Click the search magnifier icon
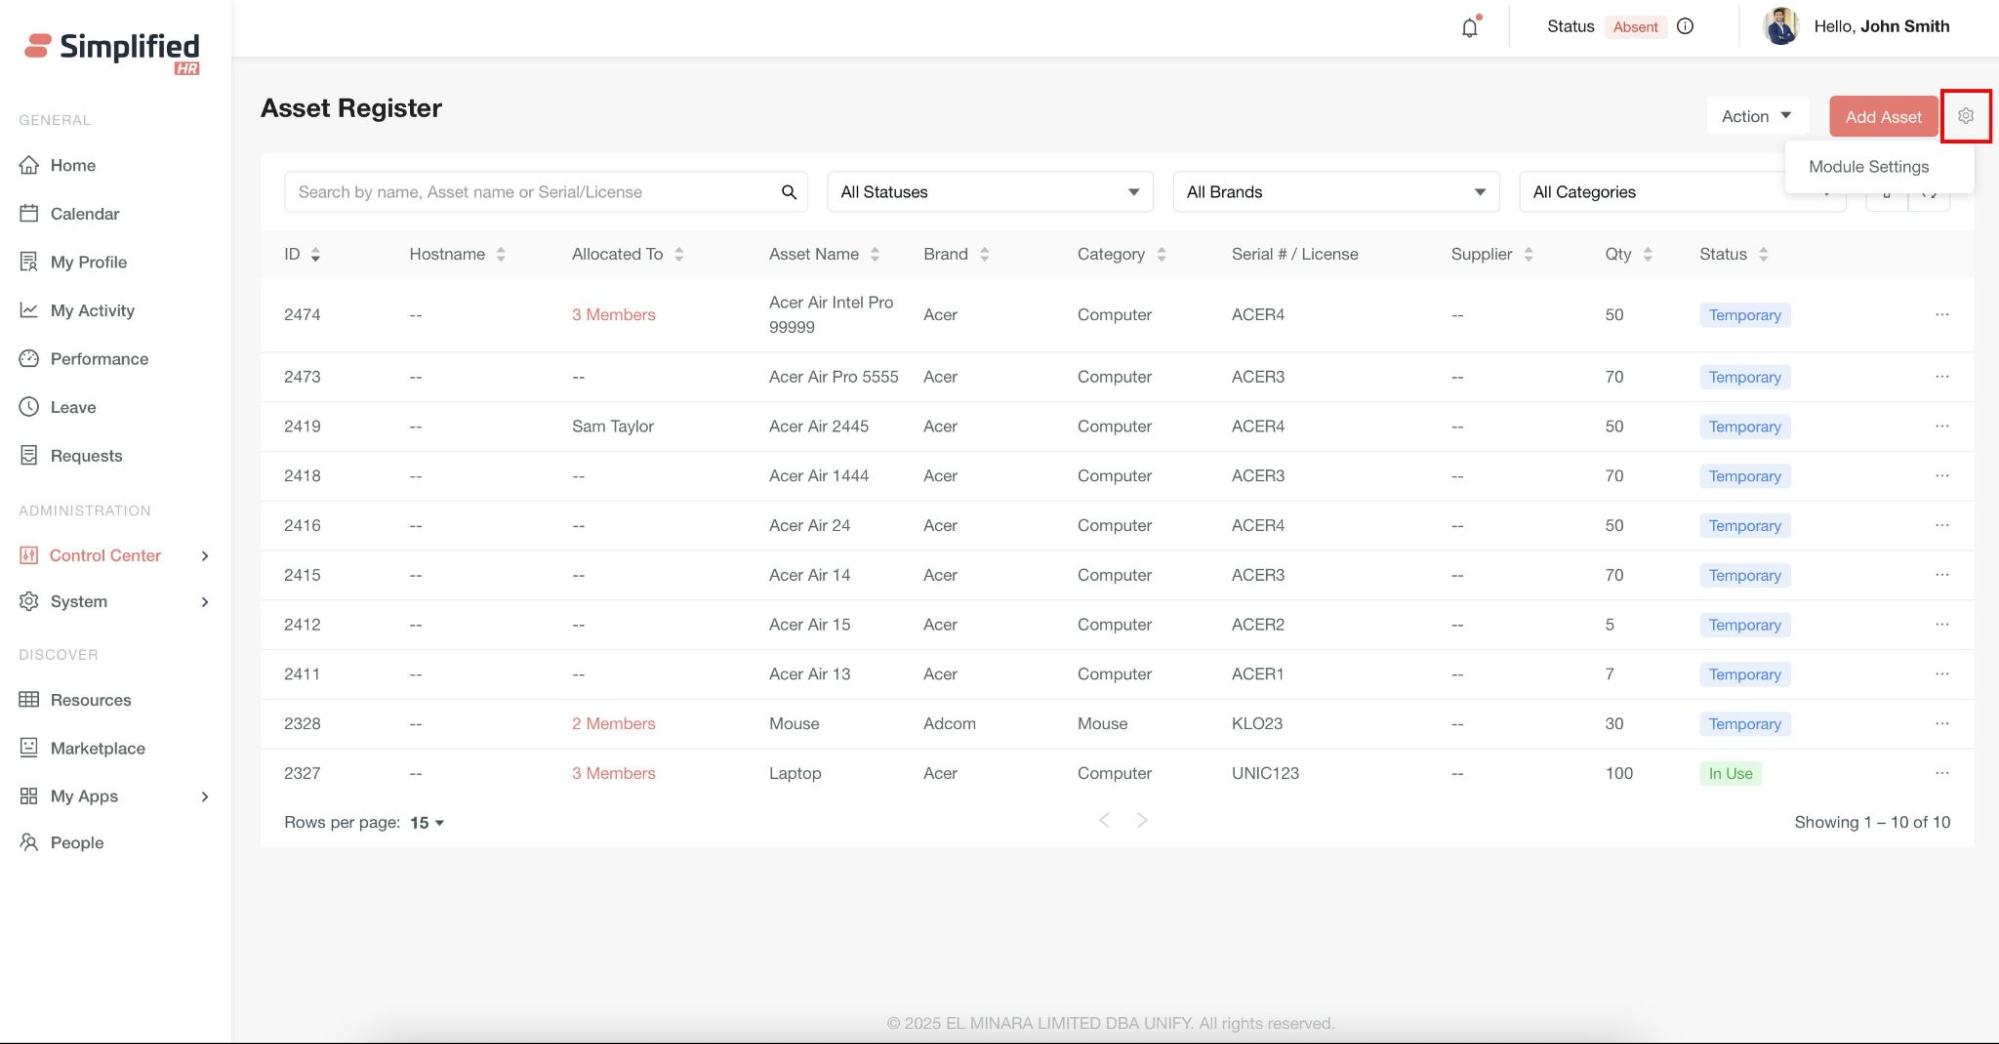 click(x=788, y=192)
